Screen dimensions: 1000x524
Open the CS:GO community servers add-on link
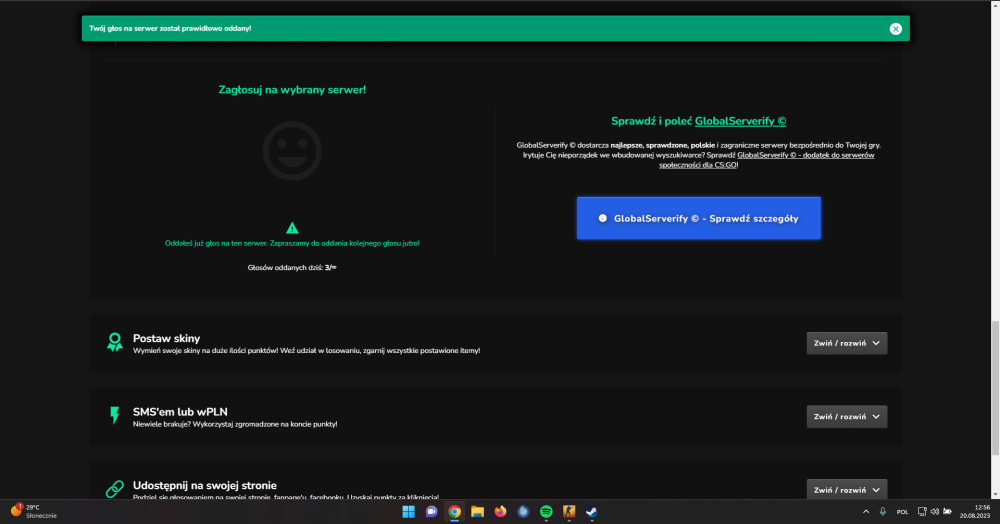click(767, 160)
